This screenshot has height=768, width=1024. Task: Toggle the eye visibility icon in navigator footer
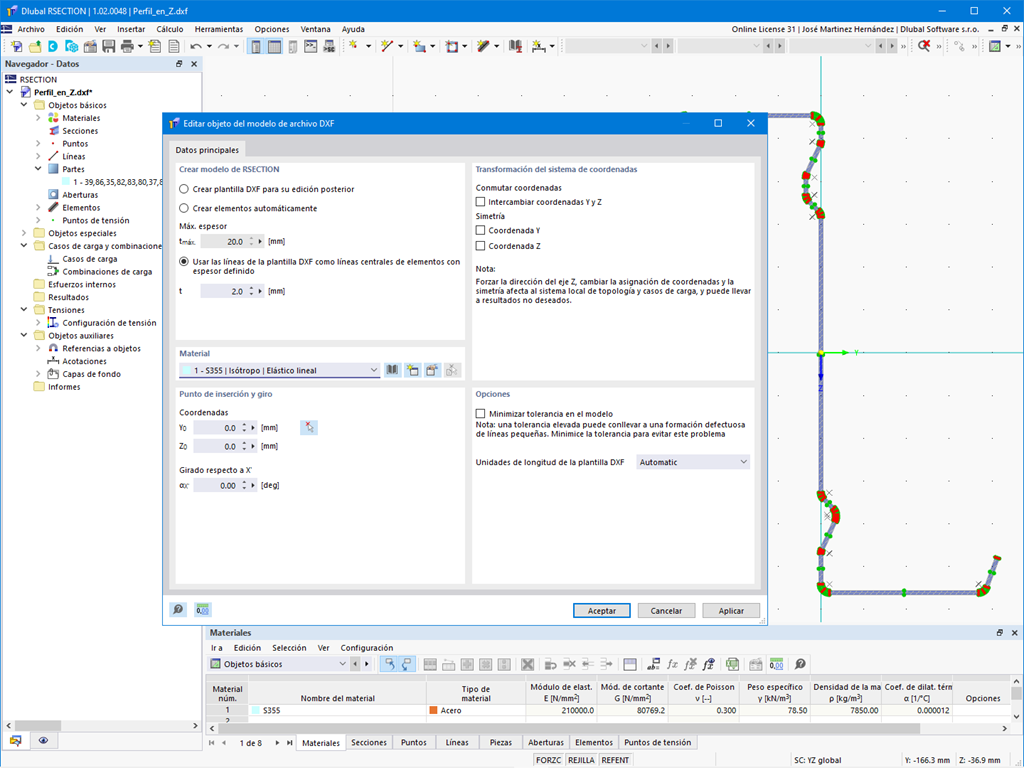coord(43,741)
